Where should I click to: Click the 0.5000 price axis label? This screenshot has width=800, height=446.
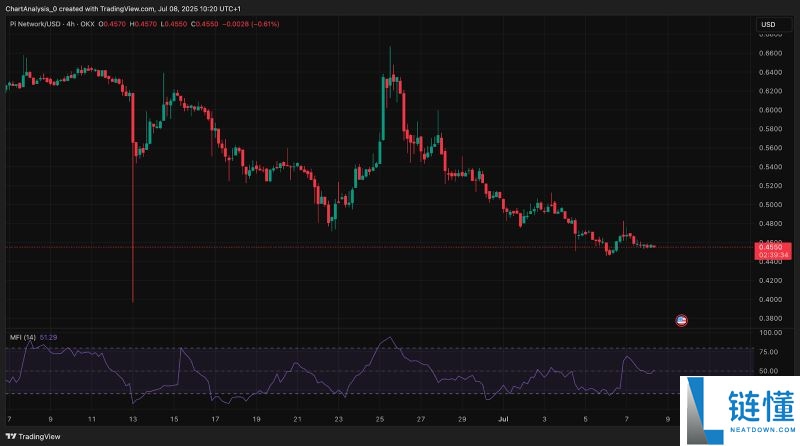[x=769, y=205]
